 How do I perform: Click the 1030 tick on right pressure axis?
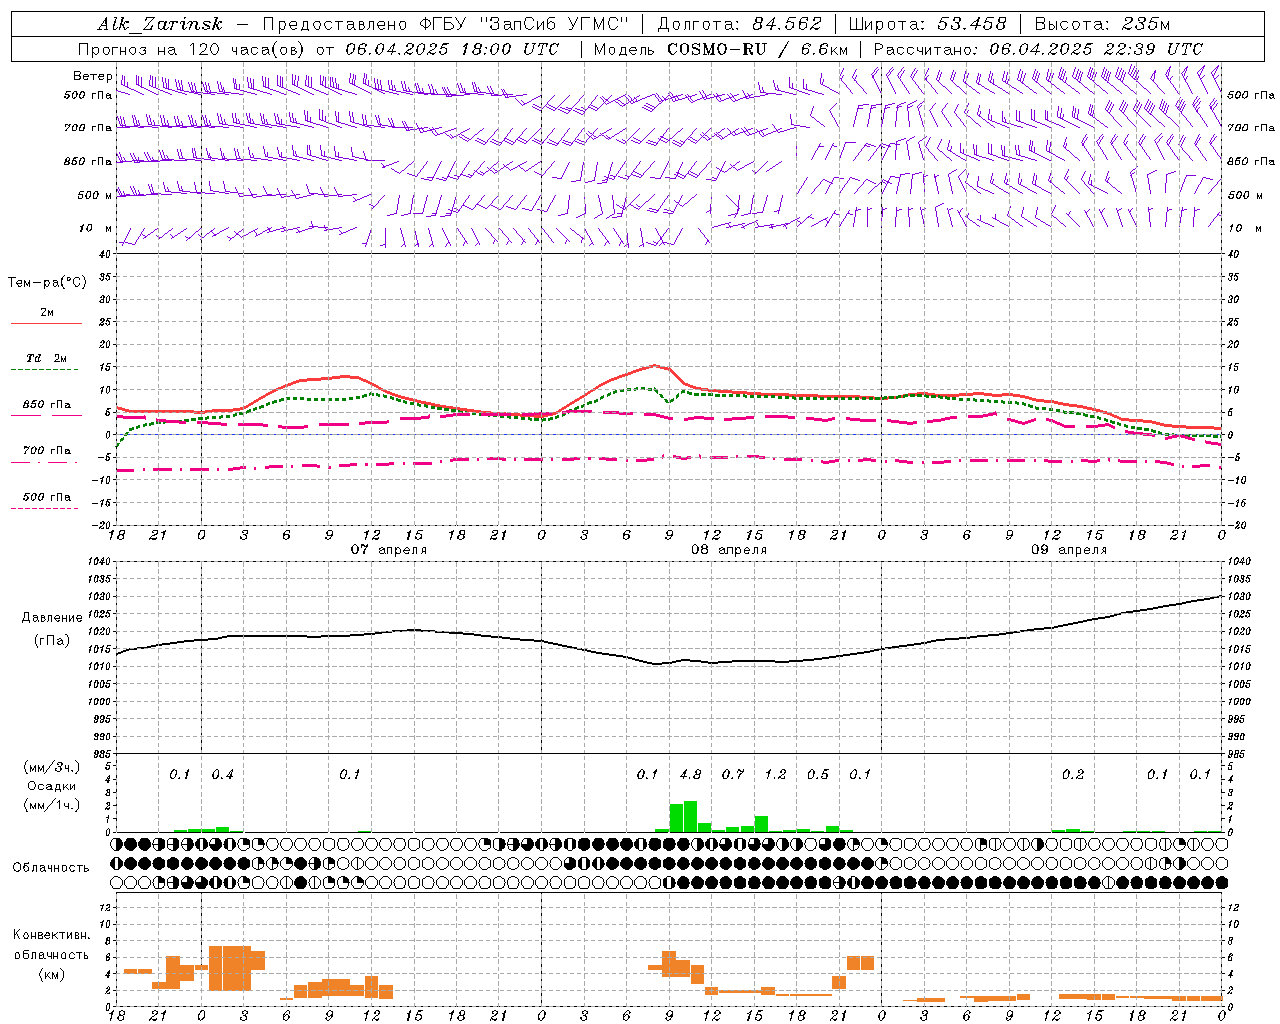click(1238, 597)
